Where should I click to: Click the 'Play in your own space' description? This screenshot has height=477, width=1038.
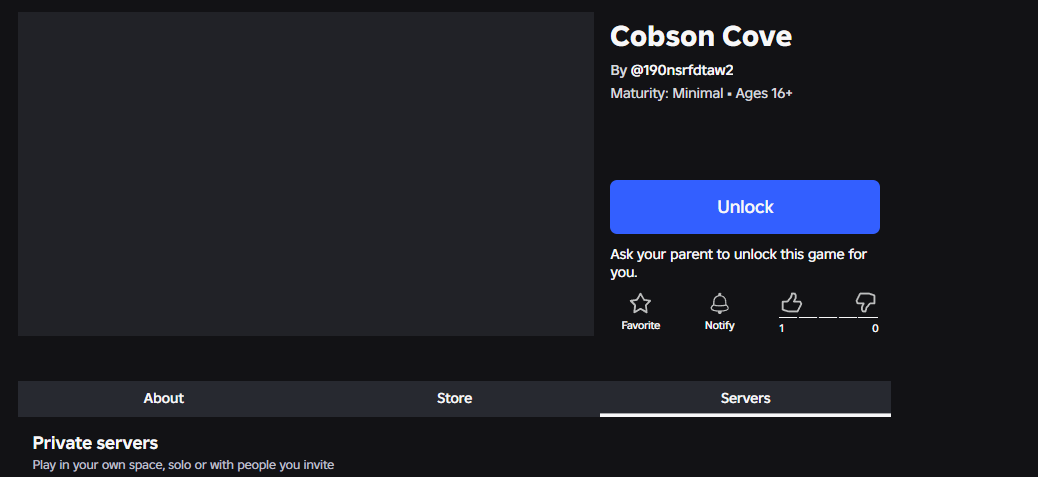click(x=183, y=465)
